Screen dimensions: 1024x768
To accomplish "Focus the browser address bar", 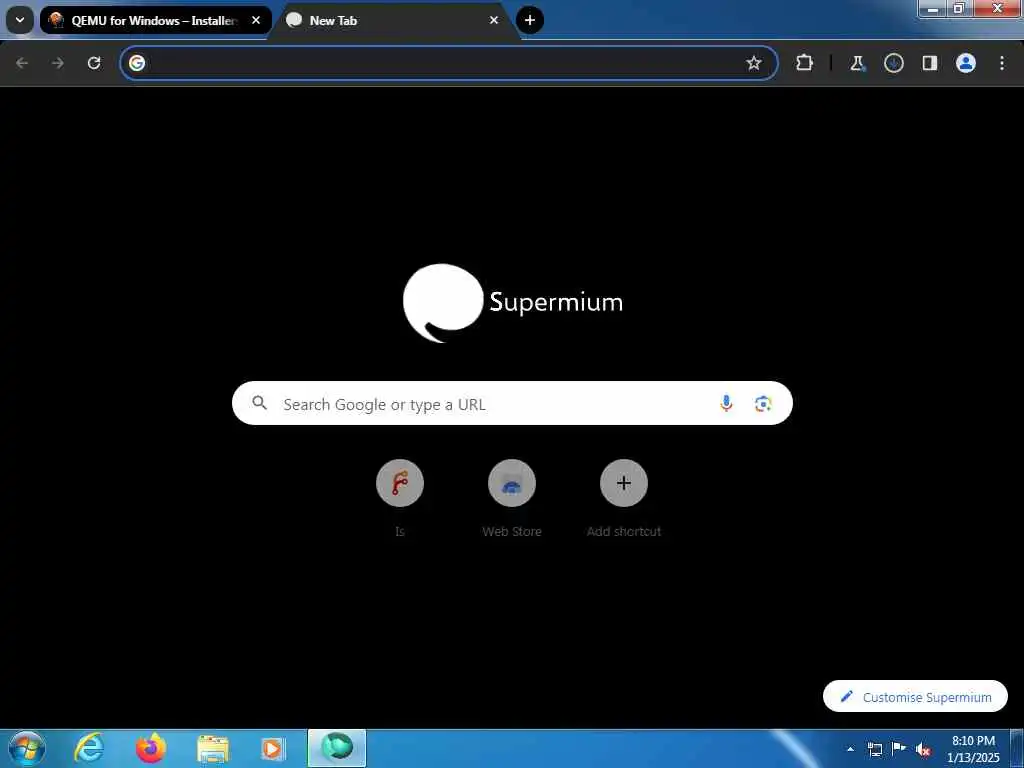I will 449,63.
